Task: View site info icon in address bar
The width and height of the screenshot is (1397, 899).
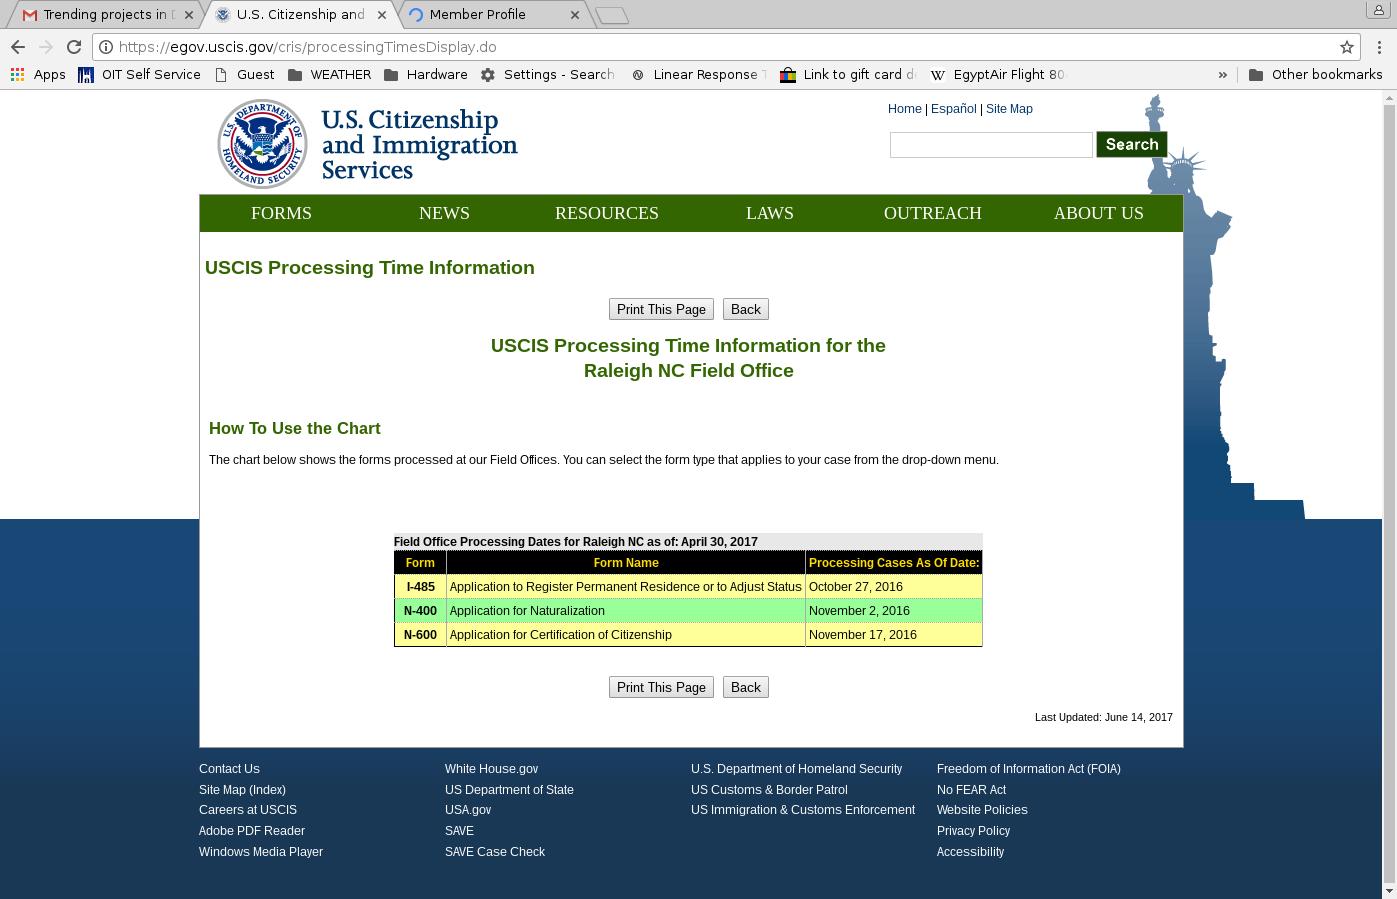Action: click(105, 47)
